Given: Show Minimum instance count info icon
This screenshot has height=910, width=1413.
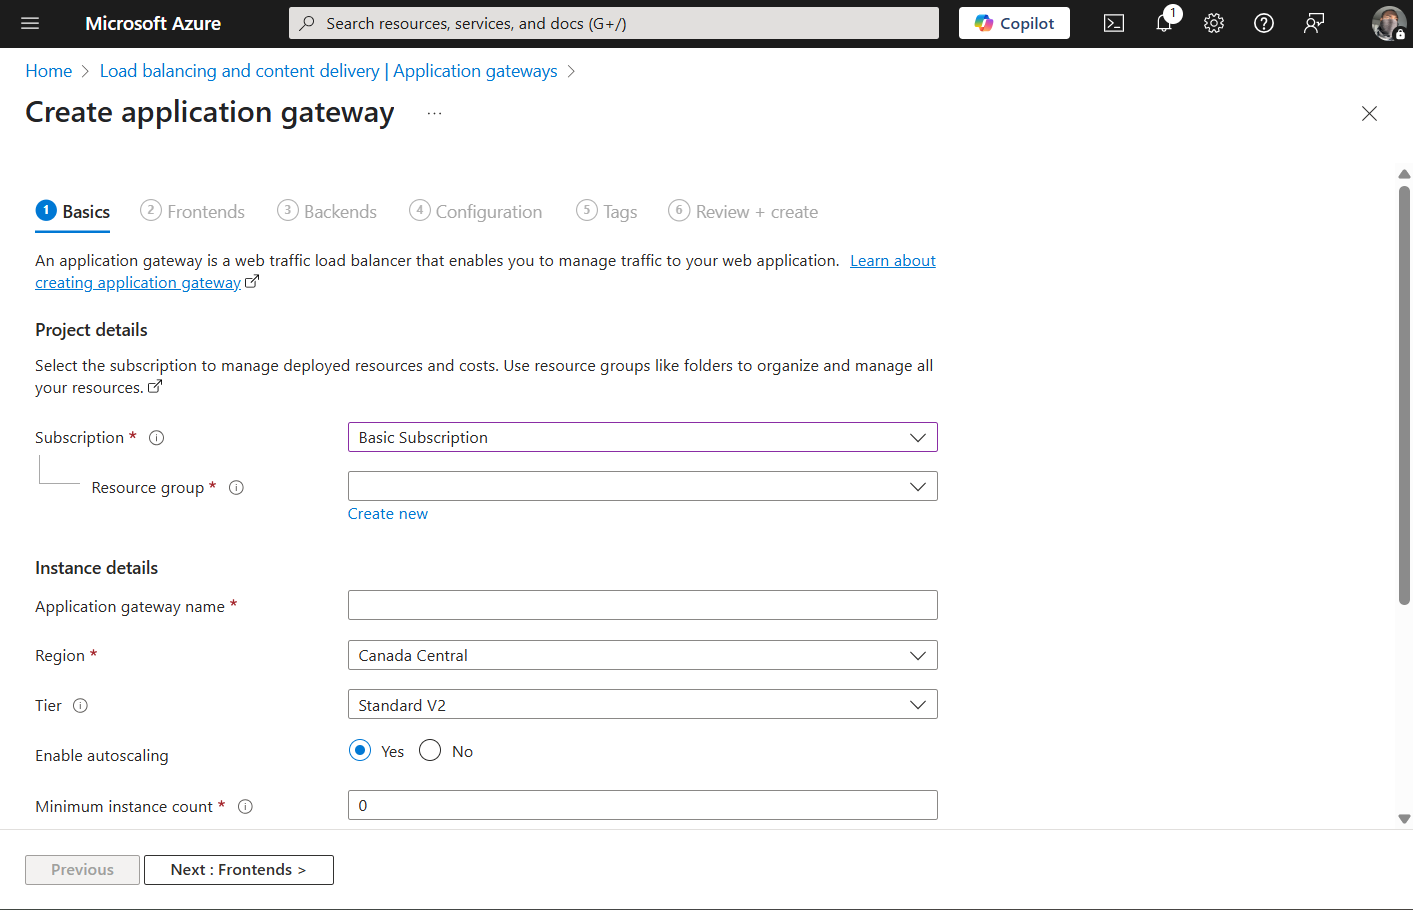Looking at the screenshot, I should pyautogui.click(x=245, y=806).
